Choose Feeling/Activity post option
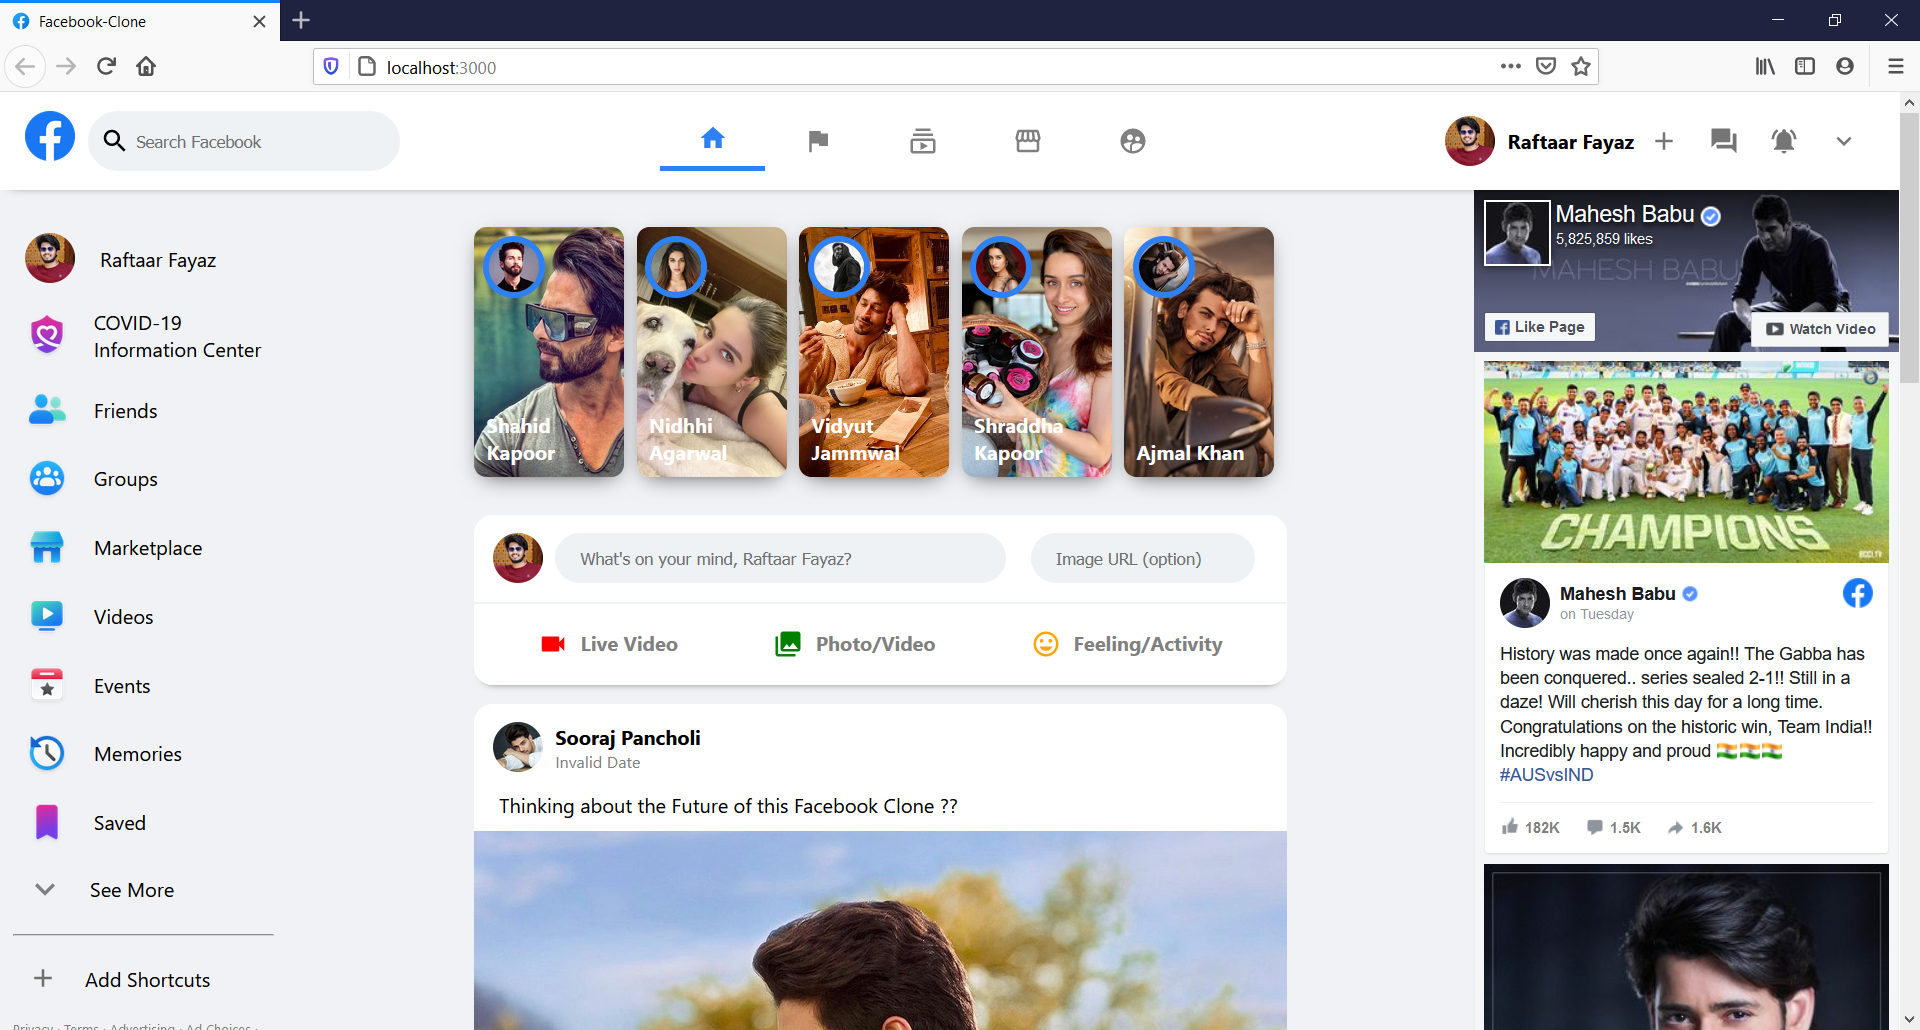Viewport: 1920px width, 1030px height. point(1128,644)
